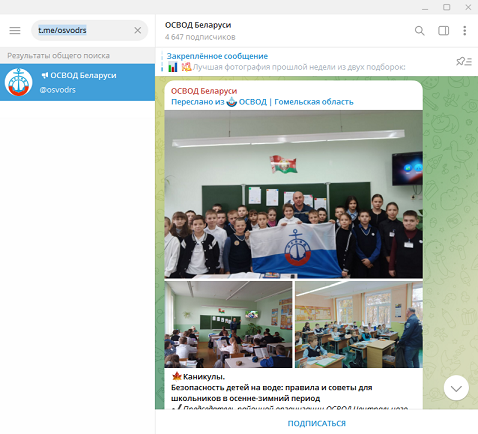The height and width of the screenshot is (434, 478).
Task: Open the hamburger main menu
Action: click(15, 30)
